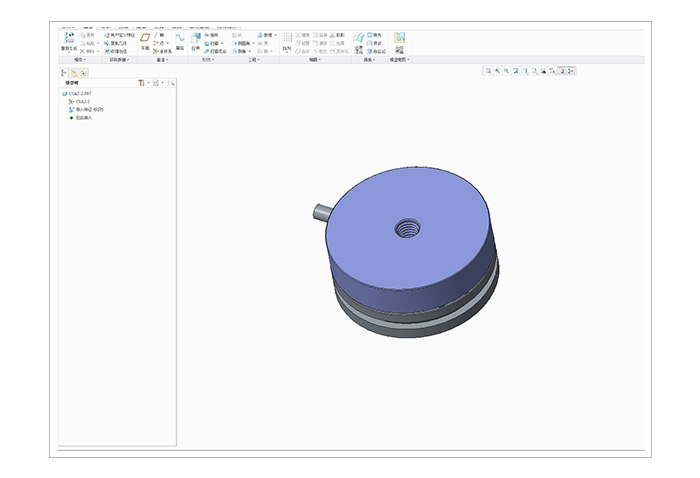Click Zoom Out in graphics toolbar
Viewport: 700px width, 478px height.
(x=506, y=71)
